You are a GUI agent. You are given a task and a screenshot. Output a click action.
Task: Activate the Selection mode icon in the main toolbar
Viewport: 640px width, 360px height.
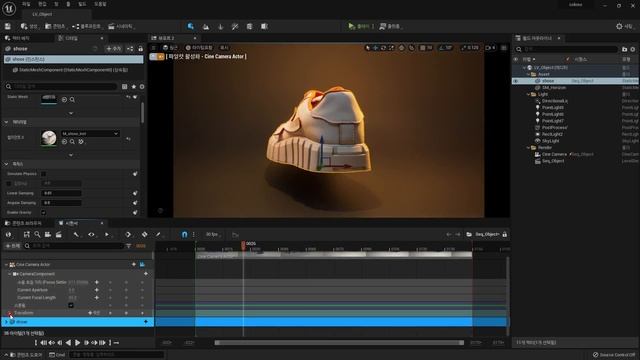[191, 26]
